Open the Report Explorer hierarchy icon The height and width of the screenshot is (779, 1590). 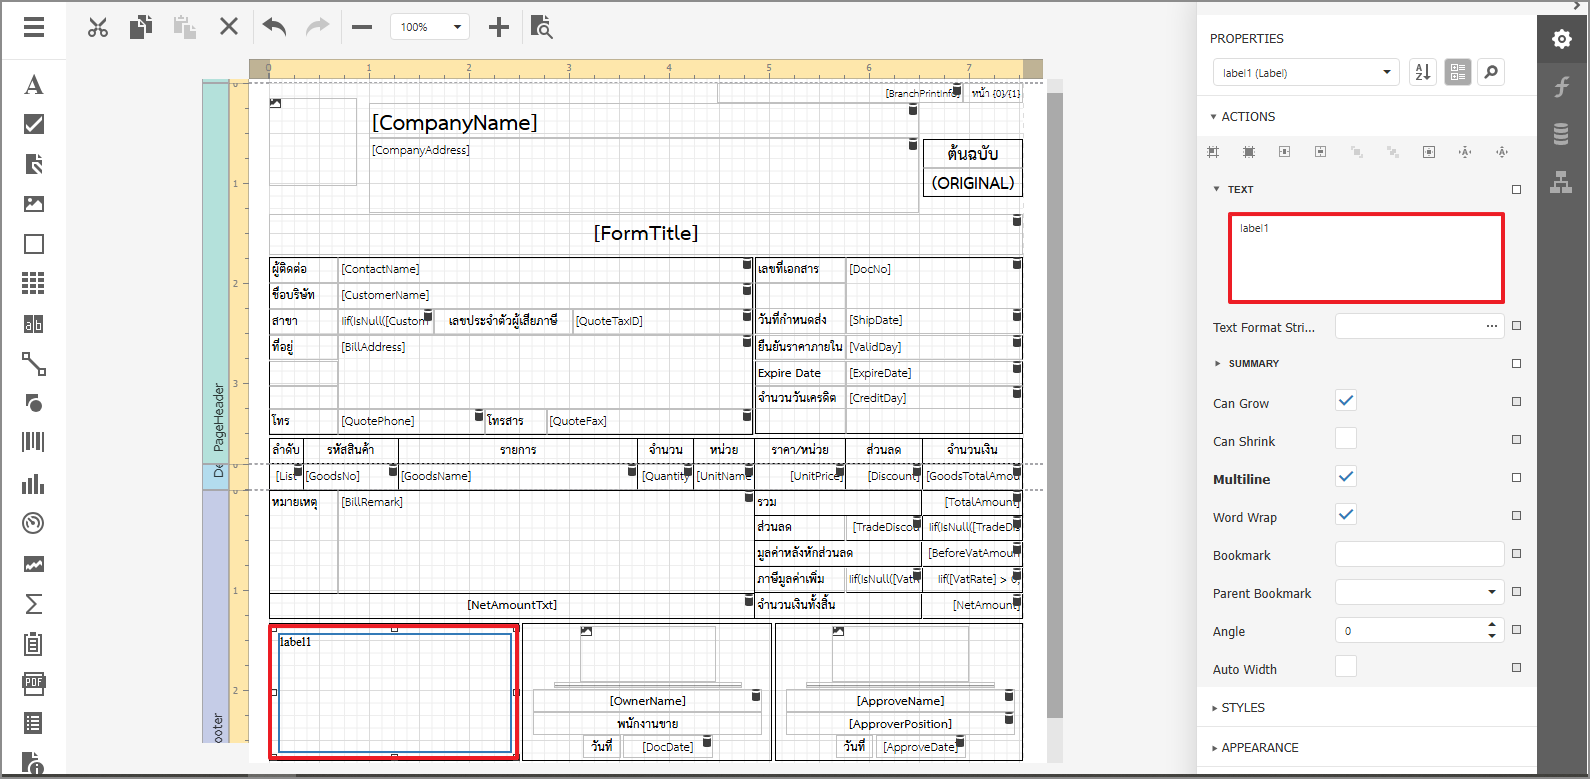pos(1561,182)
